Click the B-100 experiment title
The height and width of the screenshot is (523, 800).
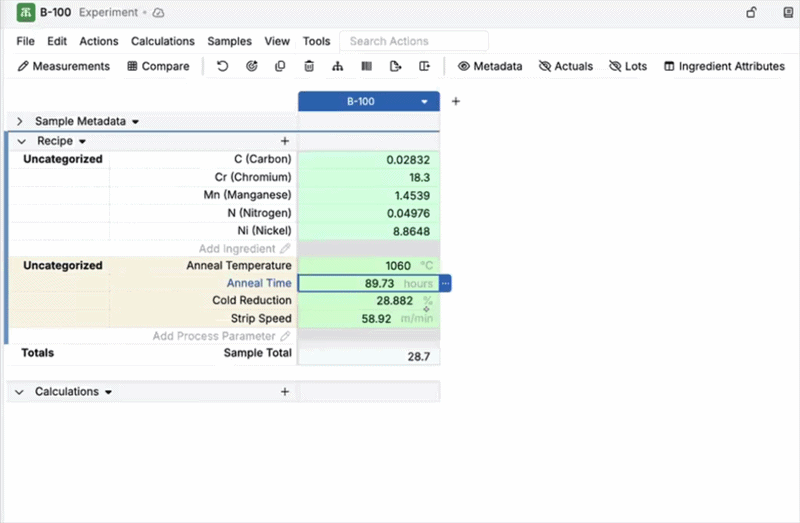point(56,12)
